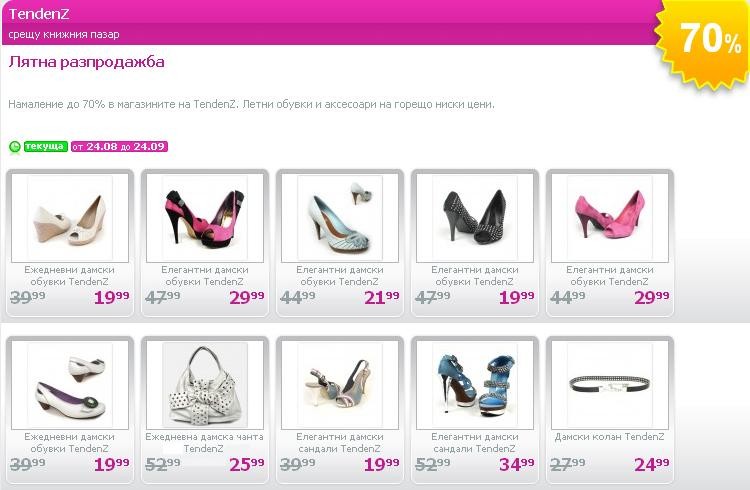Click the 21.99 price of light blue heels
This screenshot has width=750, height=490.
coord(382,297)
